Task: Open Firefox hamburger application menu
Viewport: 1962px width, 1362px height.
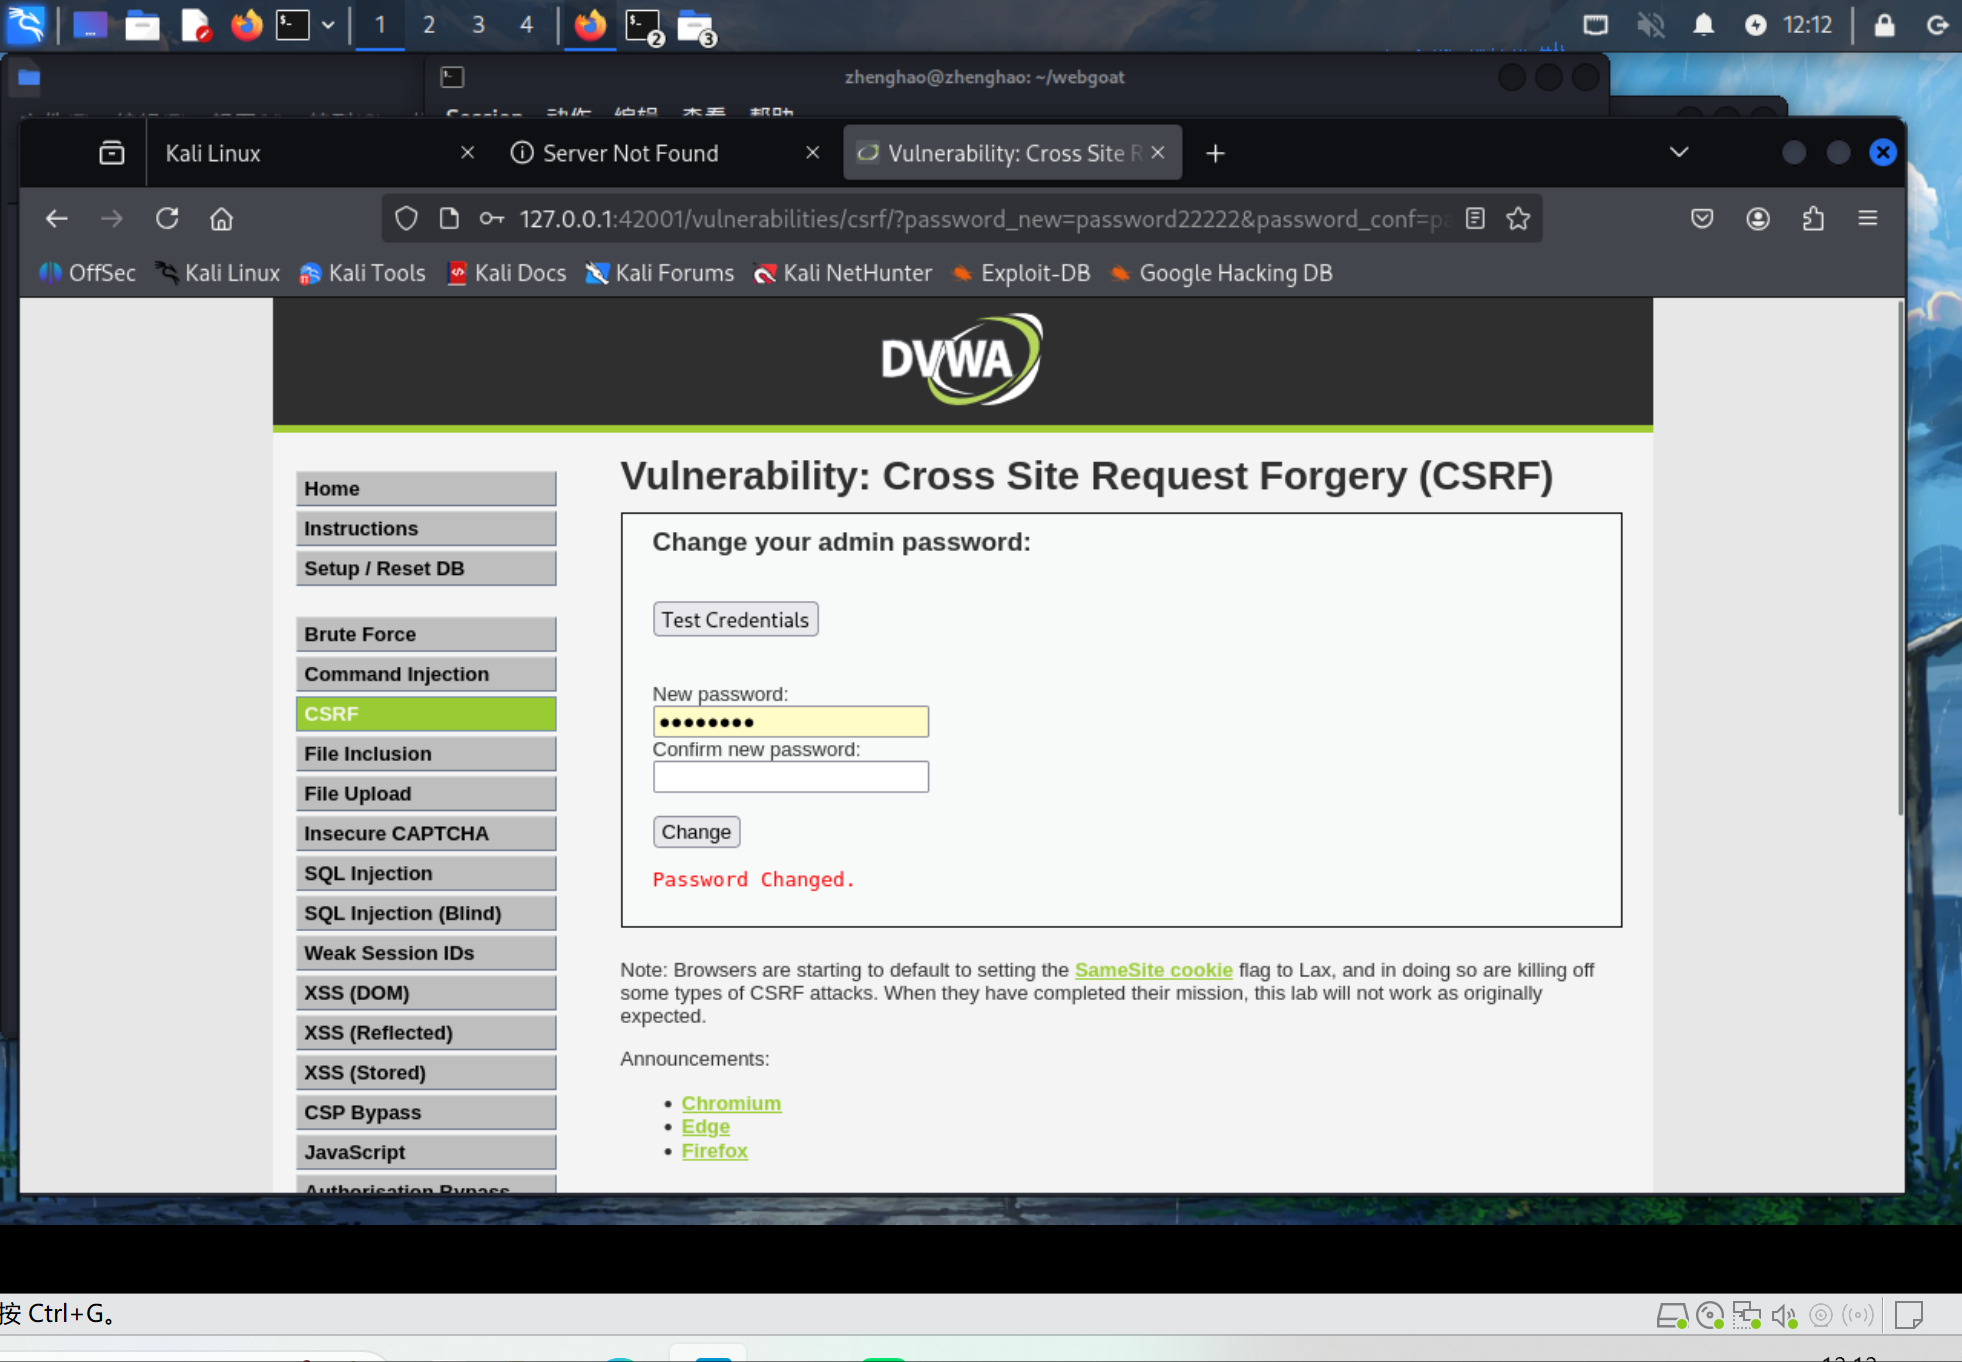Action: [x=1867, y=218]
